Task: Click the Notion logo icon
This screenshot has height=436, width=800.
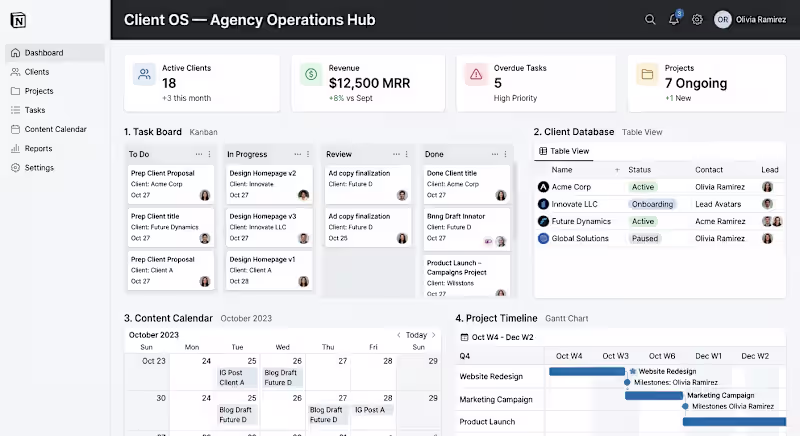Action: coord(18,20)
